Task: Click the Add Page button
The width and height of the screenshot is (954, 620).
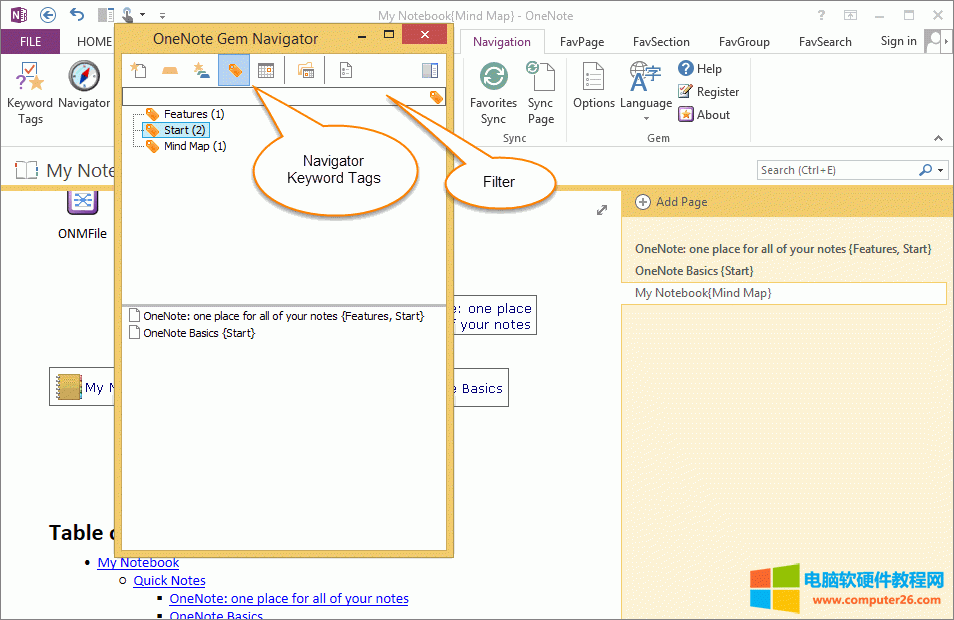Action: [x=672, y=202]
